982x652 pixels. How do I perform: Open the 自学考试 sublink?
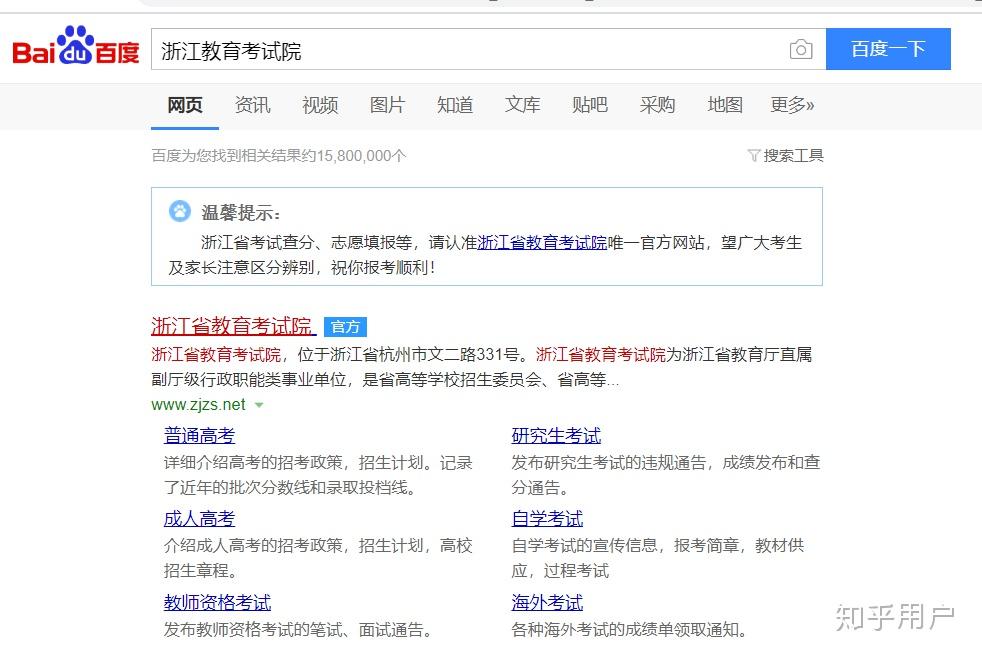(x=547, y=519)
